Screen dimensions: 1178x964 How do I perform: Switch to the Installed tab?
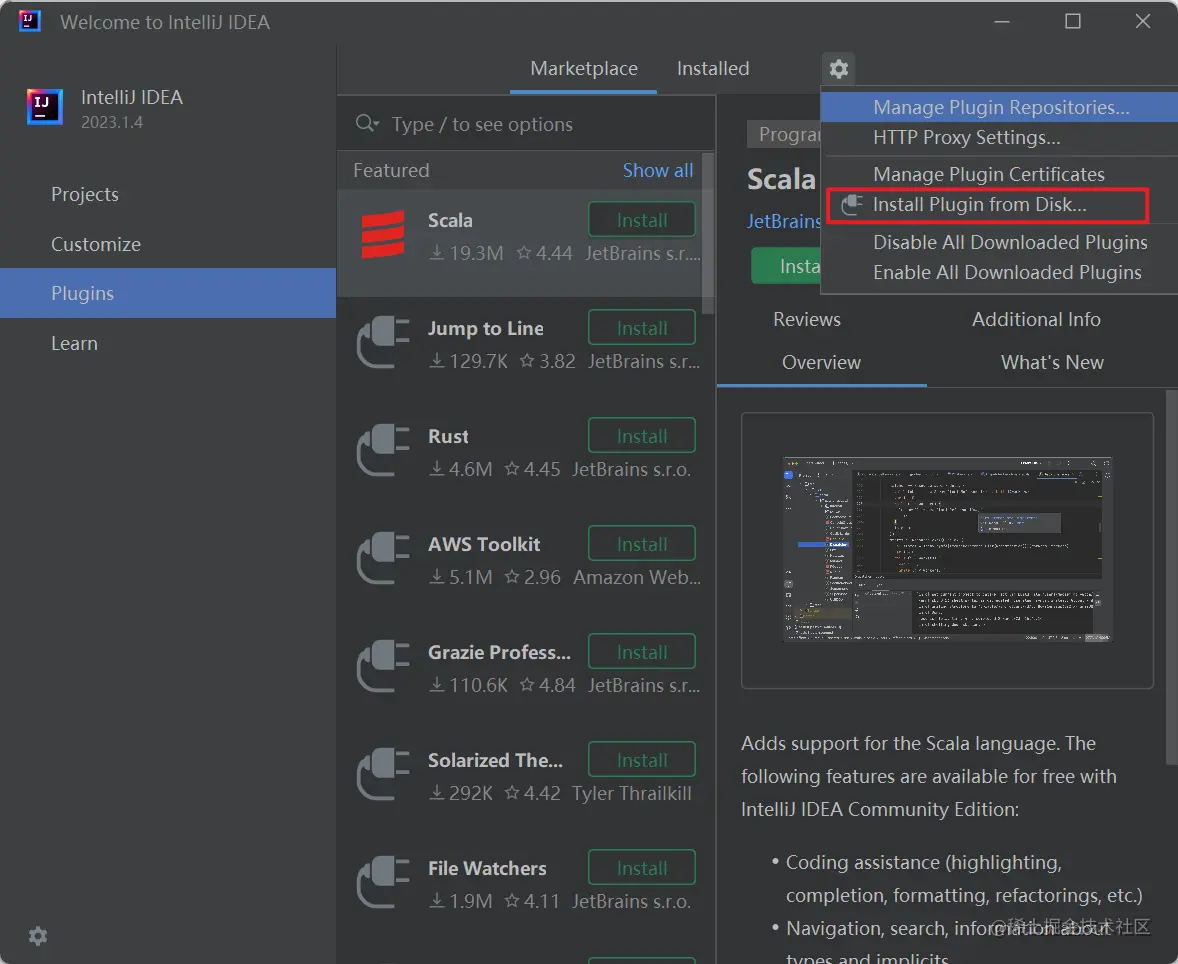(x=713, y=68)
